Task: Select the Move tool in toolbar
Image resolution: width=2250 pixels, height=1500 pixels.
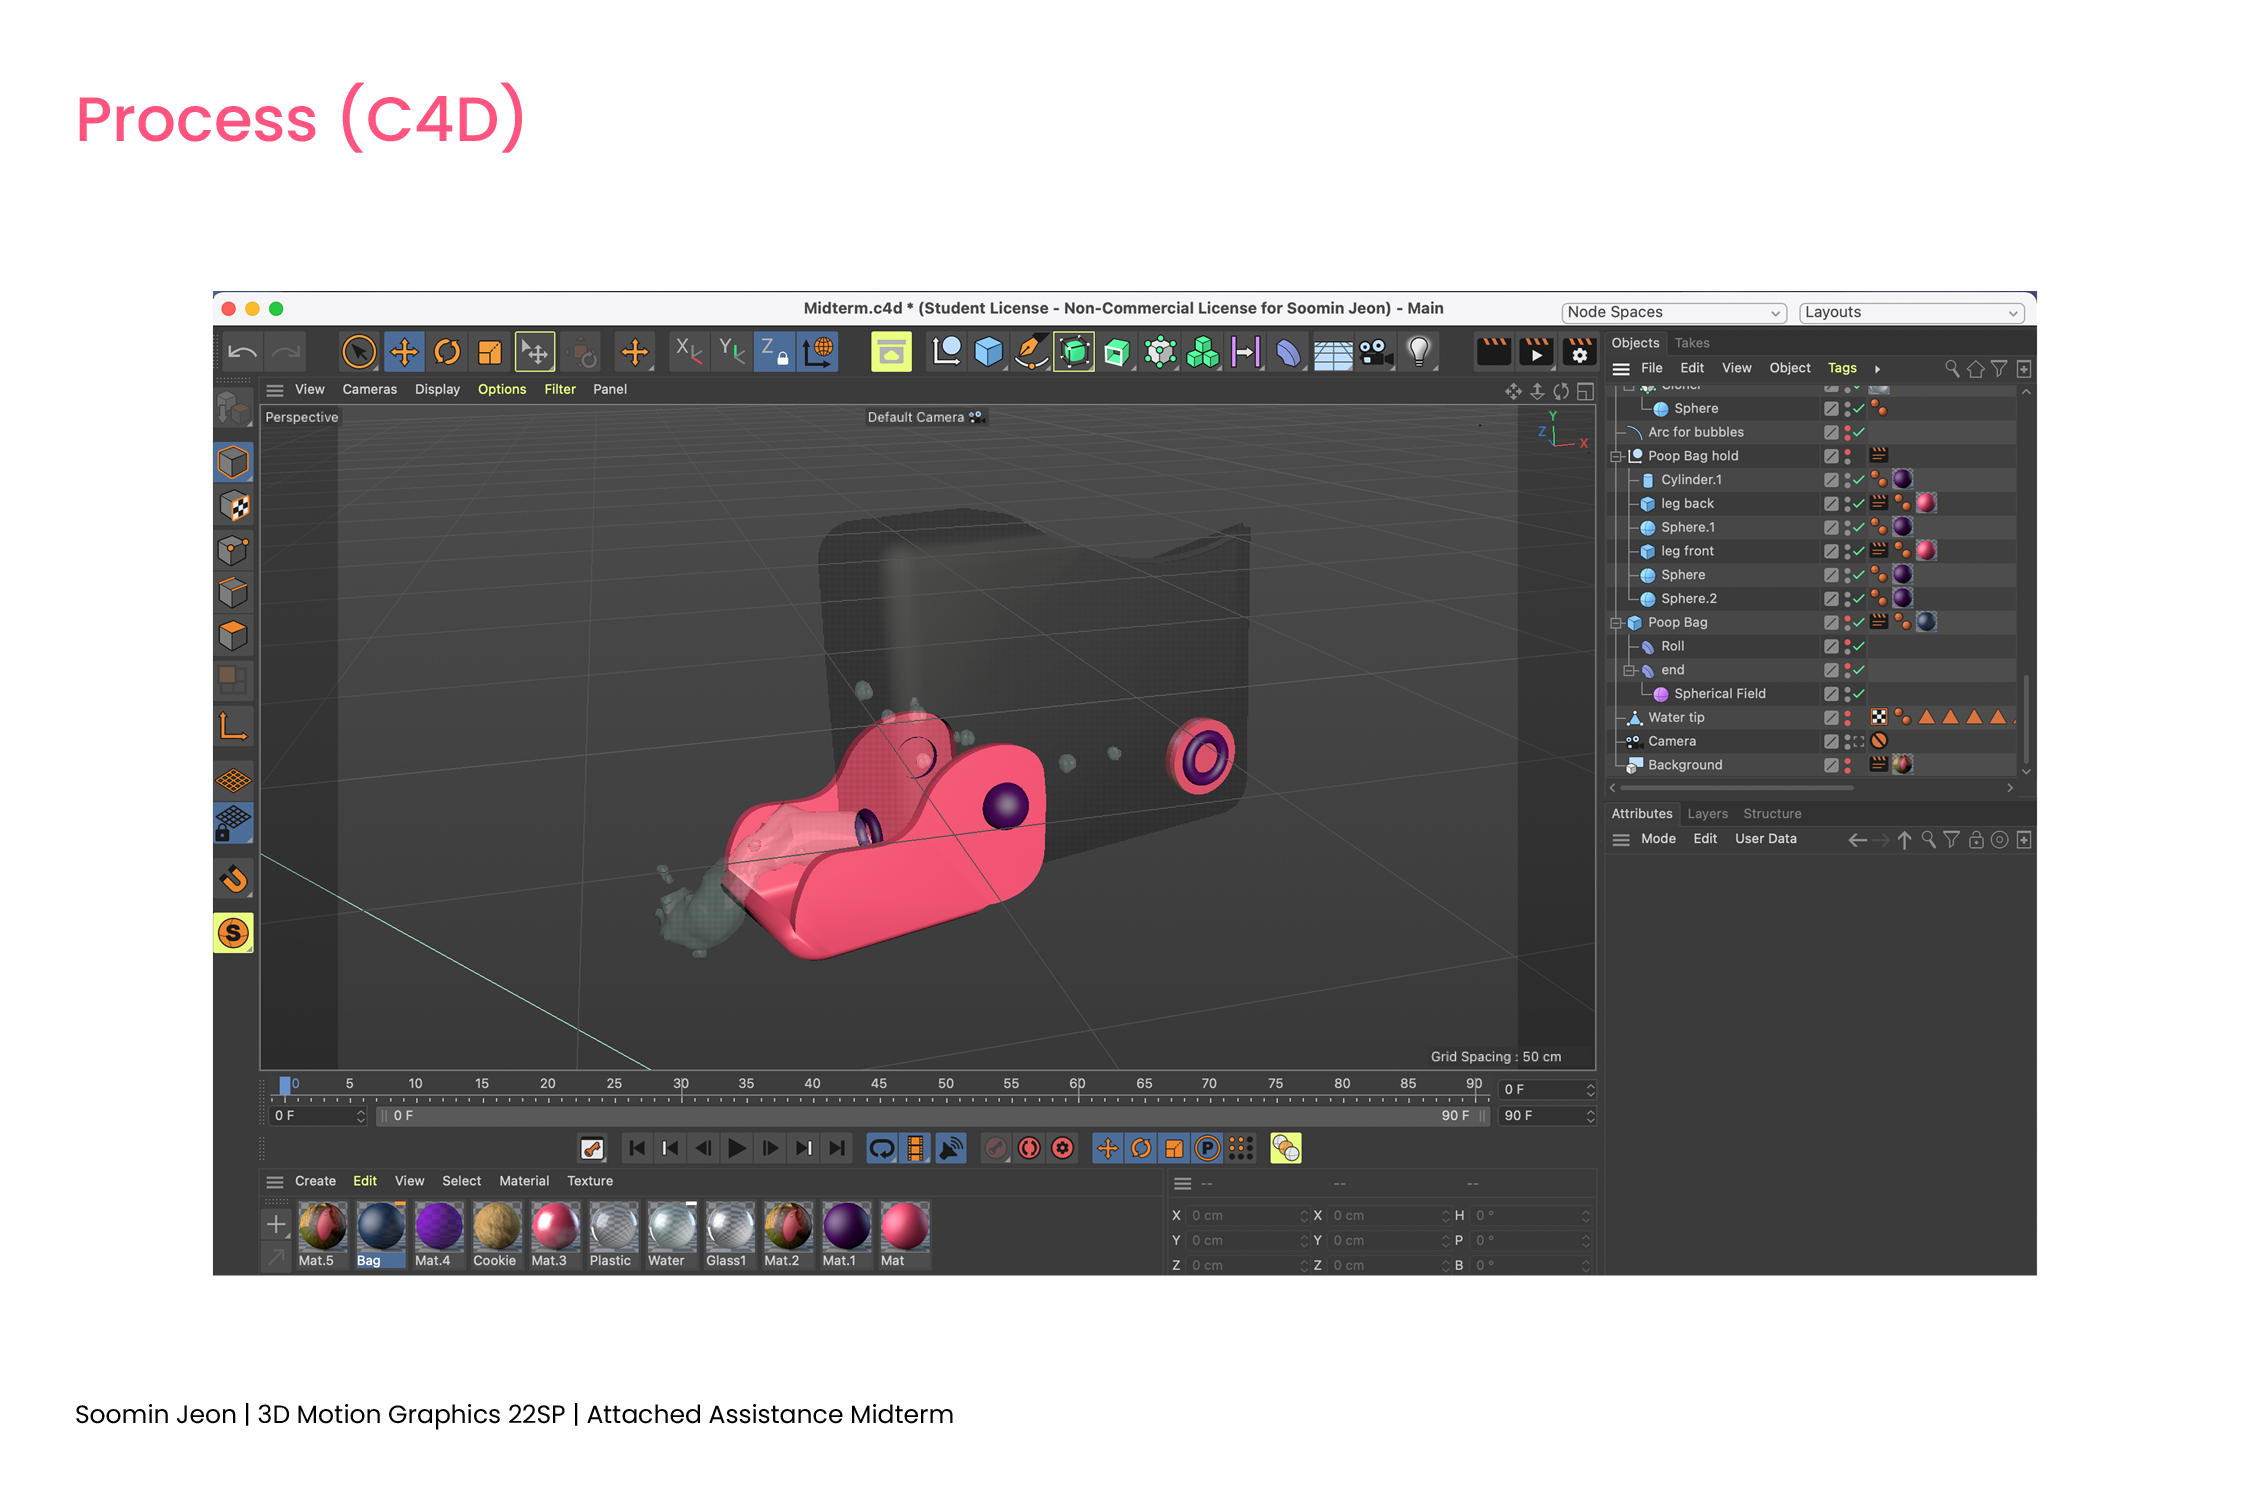Action: point(404,352)
